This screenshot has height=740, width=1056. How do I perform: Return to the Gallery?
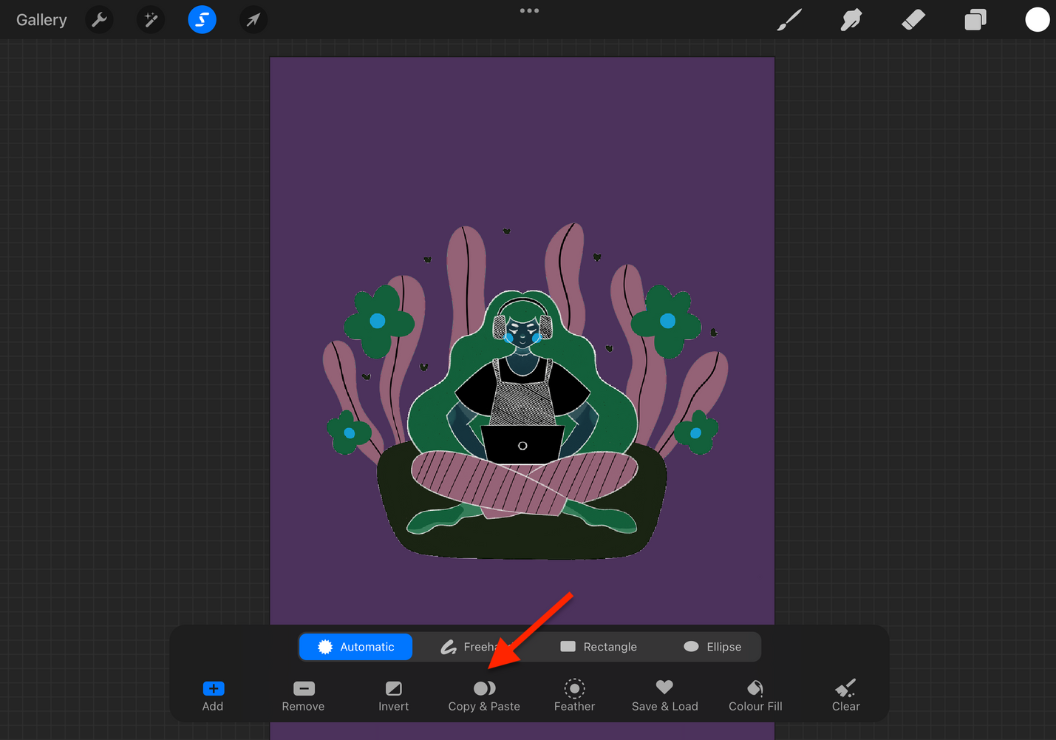40,19
